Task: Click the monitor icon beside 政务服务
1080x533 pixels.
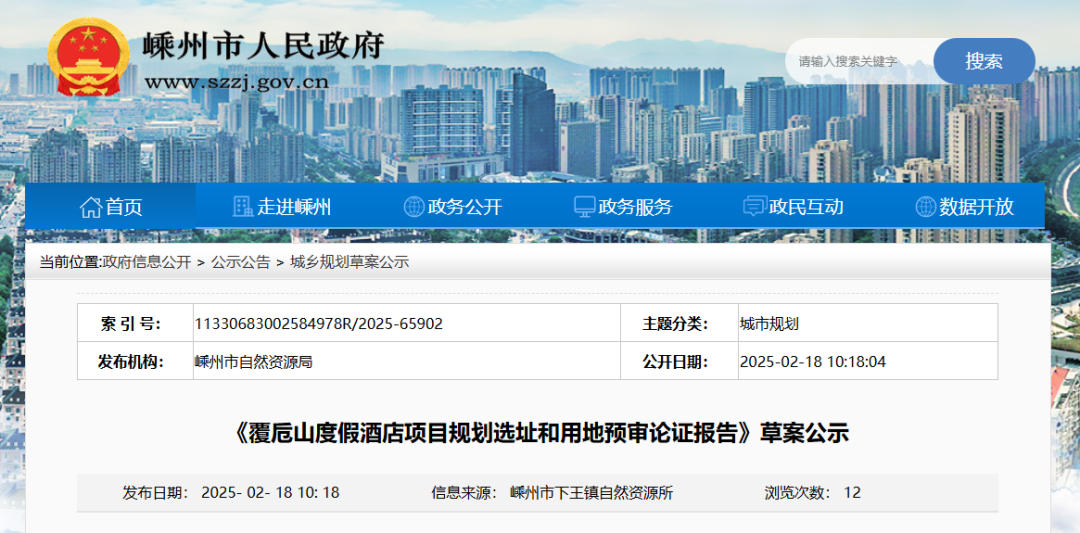Action: pyautogui.click(x=584, y=207)
